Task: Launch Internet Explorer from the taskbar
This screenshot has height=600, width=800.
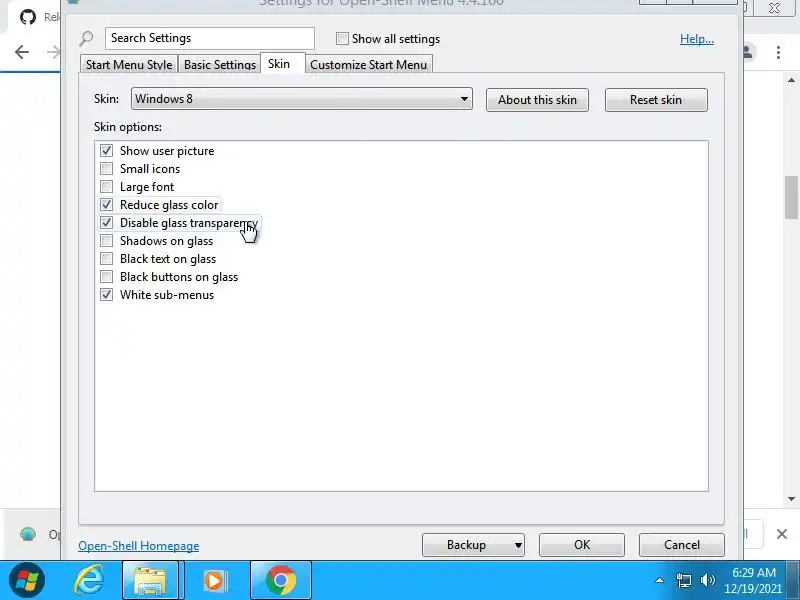Action: tap(89, 580)
